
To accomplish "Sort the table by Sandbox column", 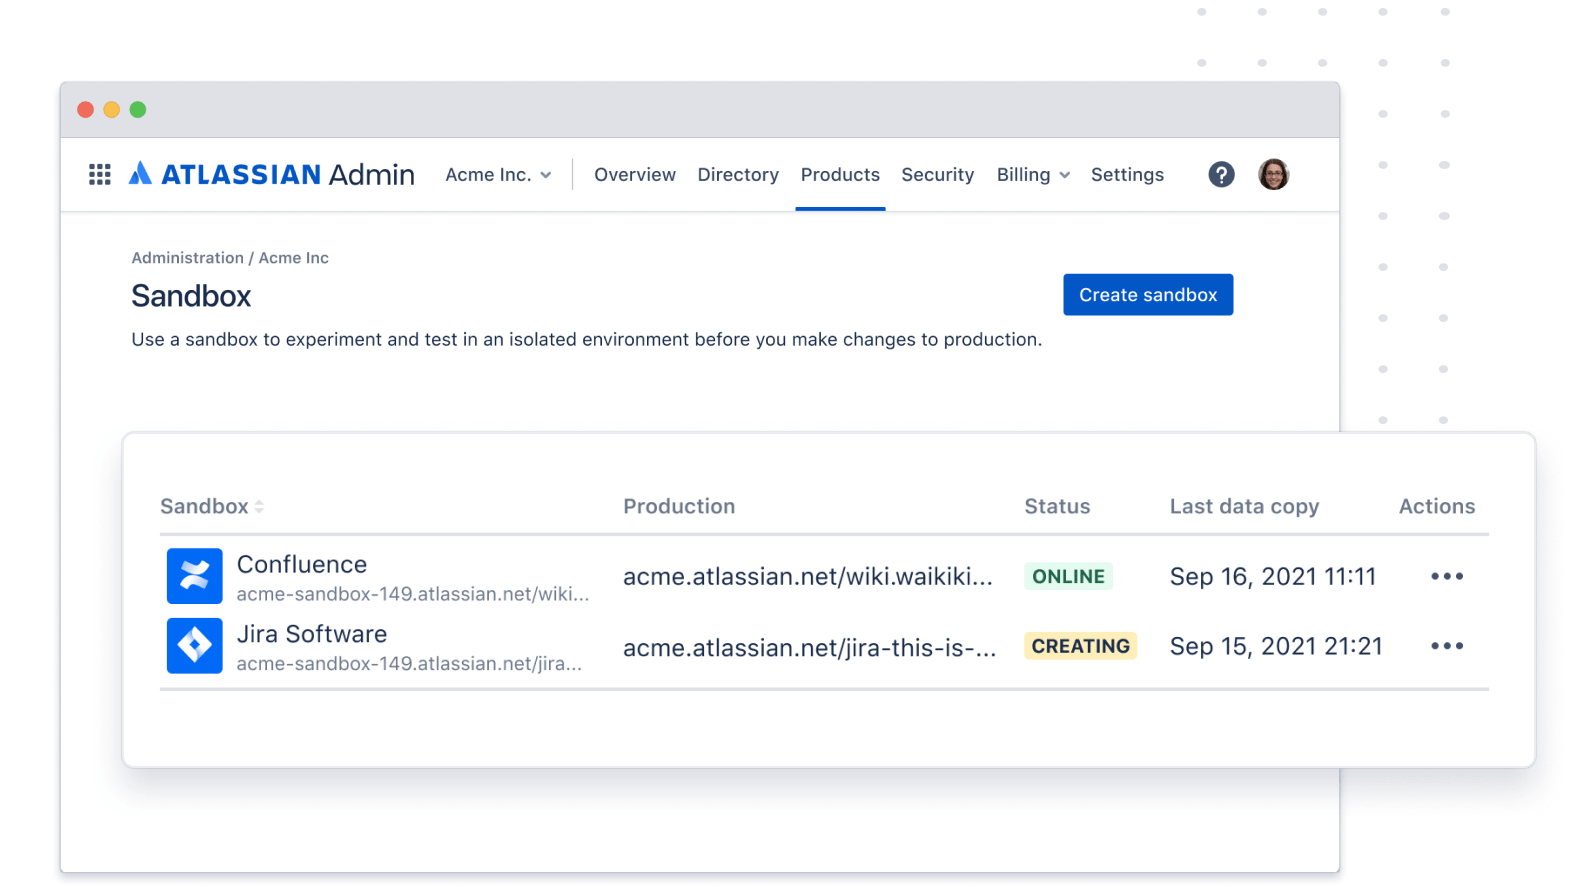I will tap(212, 507).
